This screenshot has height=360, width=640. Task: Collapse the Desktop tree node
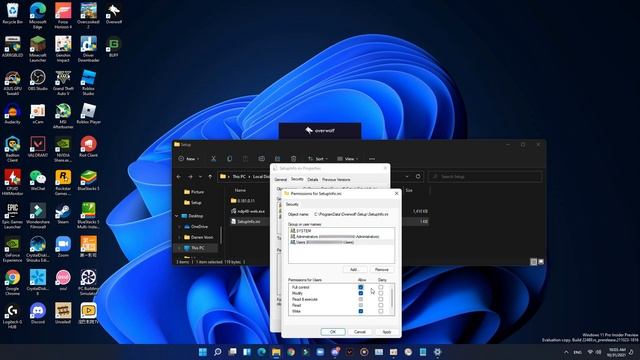(177, 216)
